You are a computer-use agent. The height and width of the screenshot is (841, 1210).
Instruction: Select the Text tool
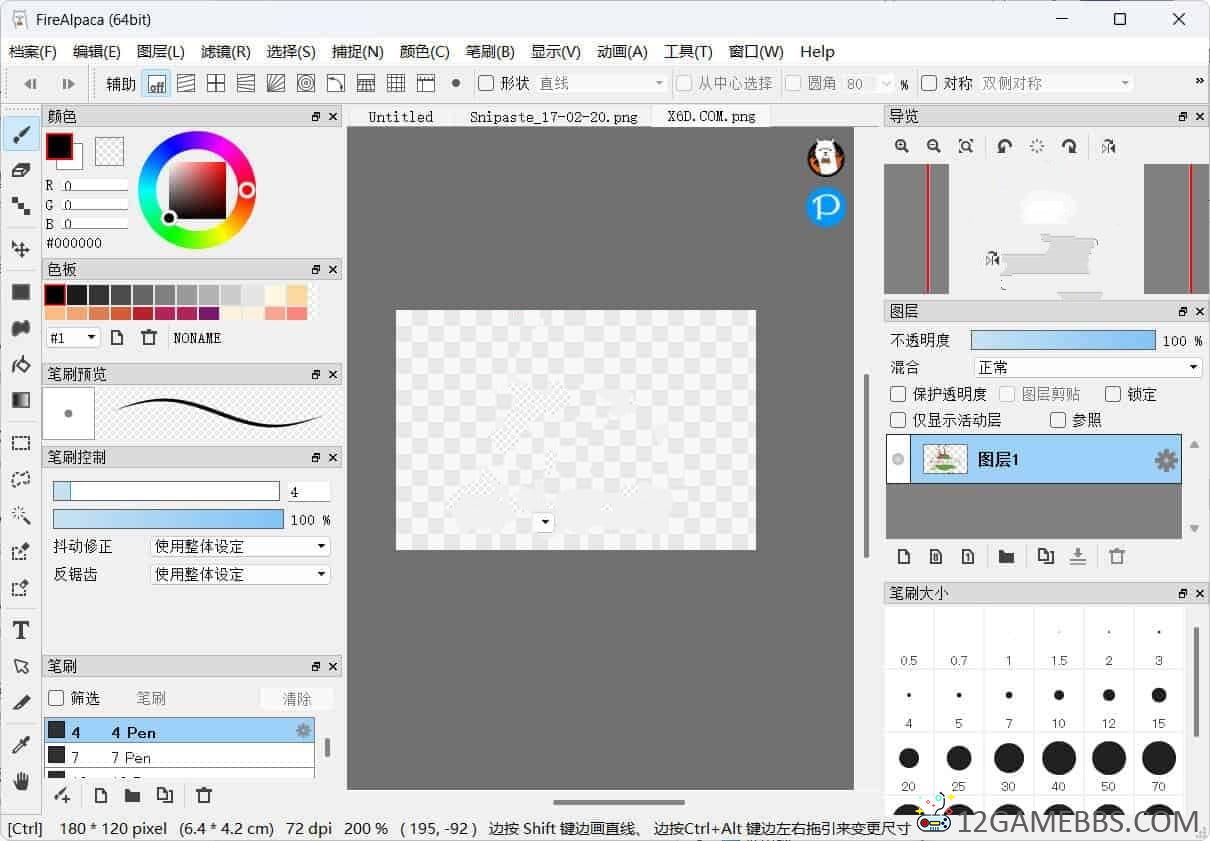(21, 630)
